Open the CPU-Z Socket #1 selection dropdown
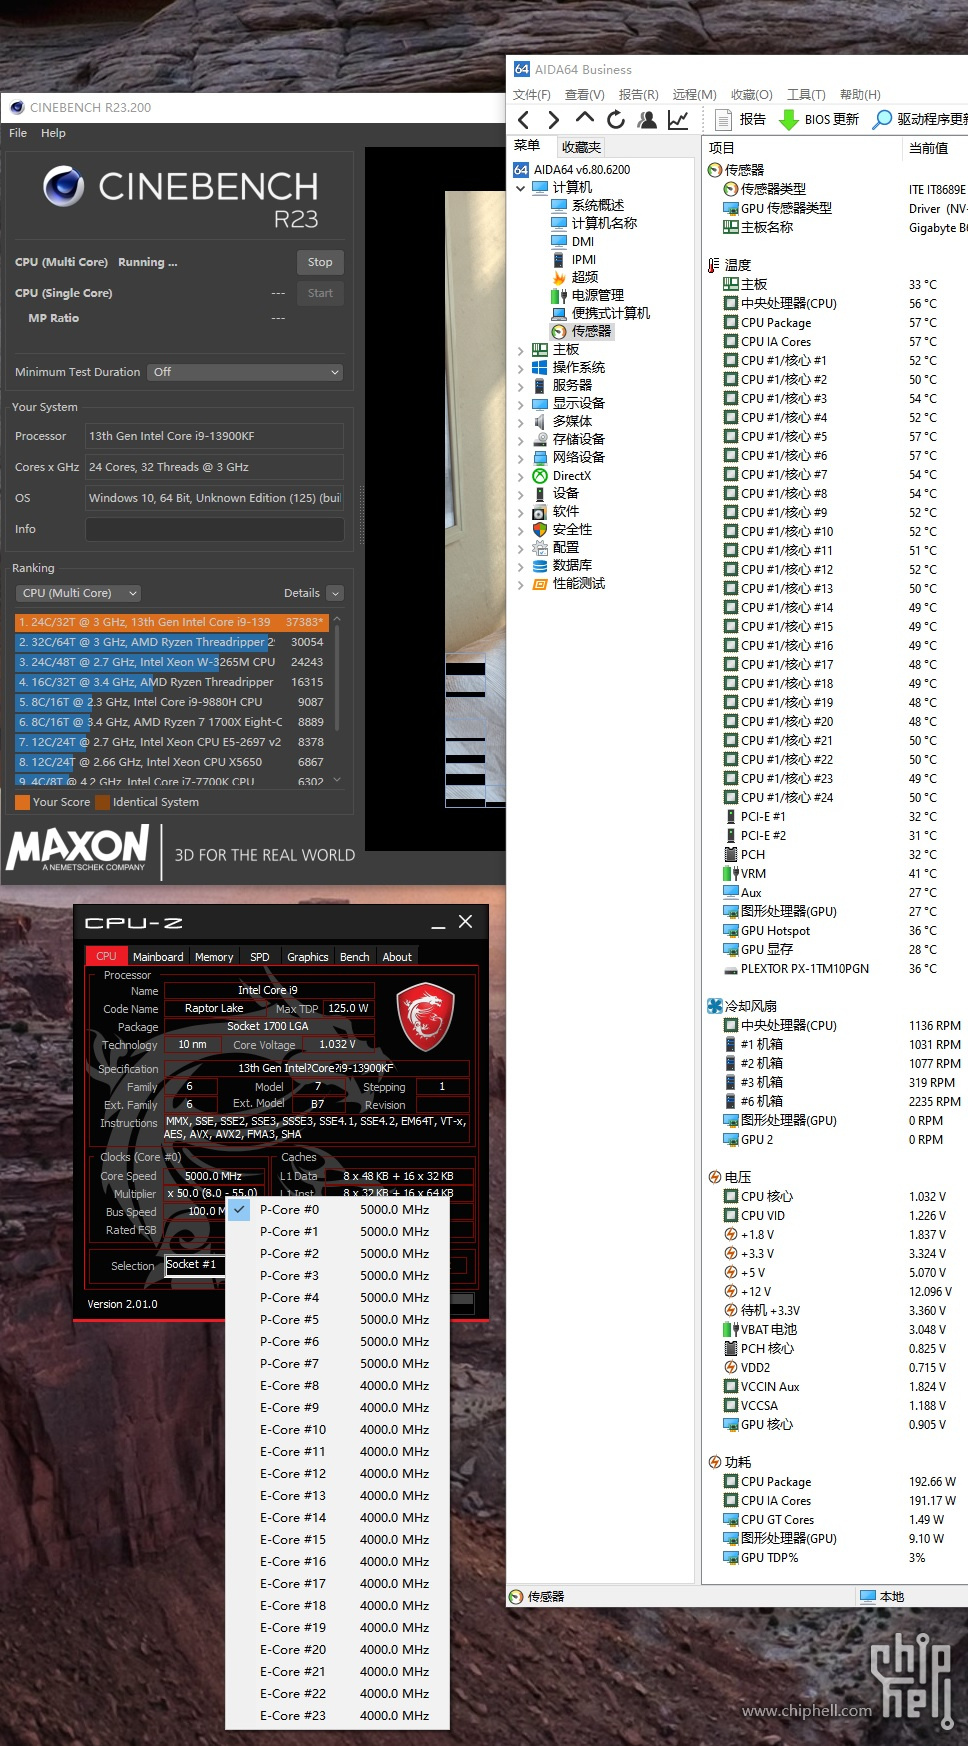 point(196,1265)
